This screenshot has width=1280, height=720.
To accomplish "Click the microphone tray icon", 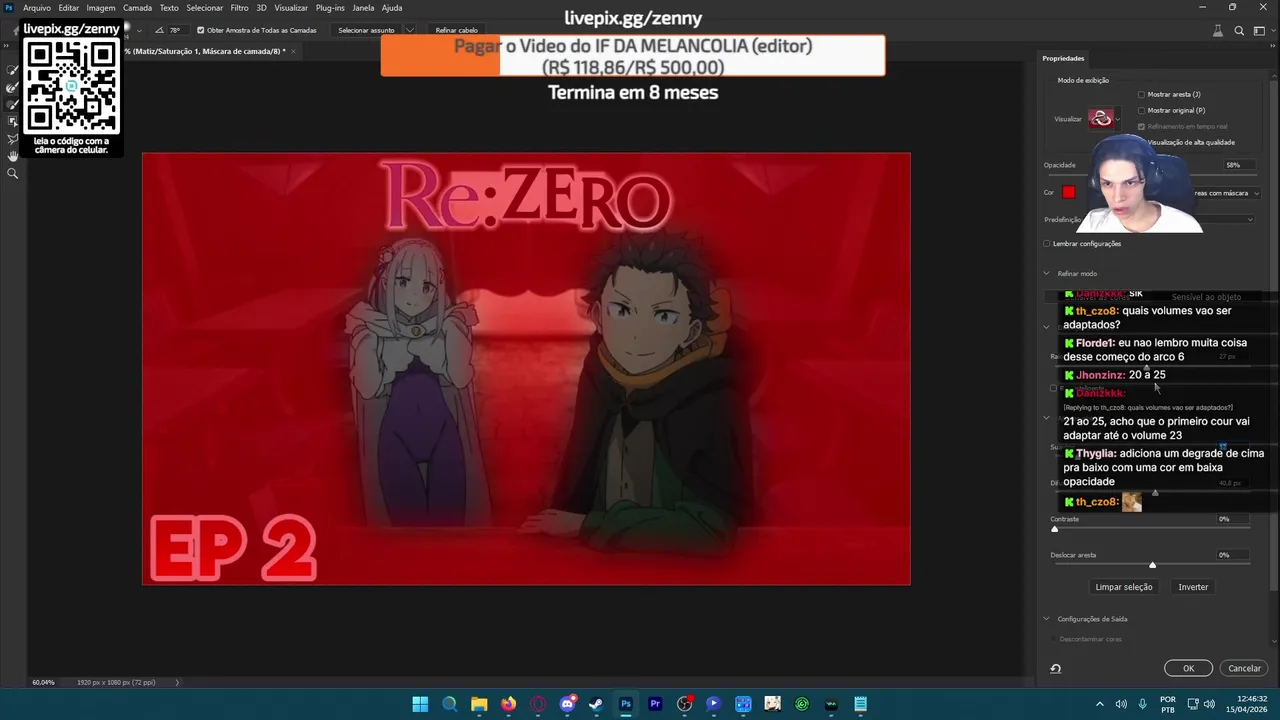I will [1143, 704].
